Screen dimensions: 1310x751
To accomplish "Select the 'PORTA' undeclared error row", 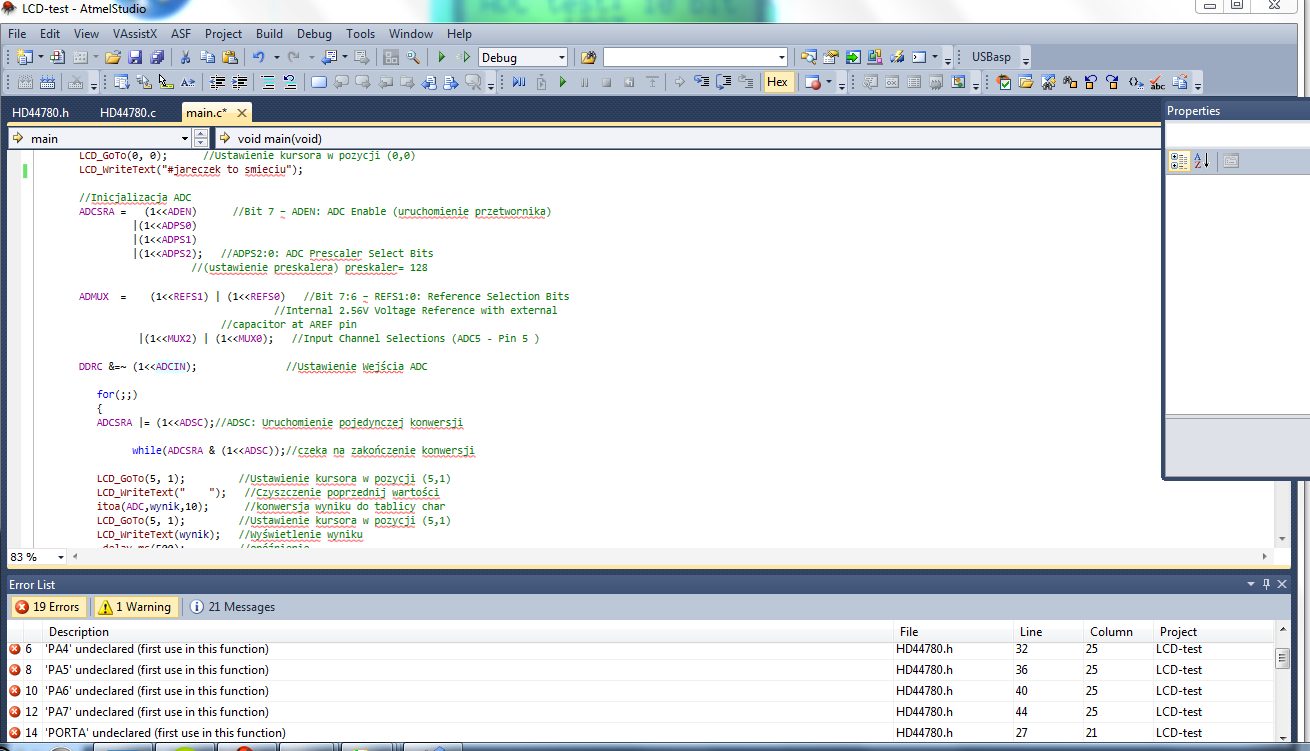I will [640, 733].
